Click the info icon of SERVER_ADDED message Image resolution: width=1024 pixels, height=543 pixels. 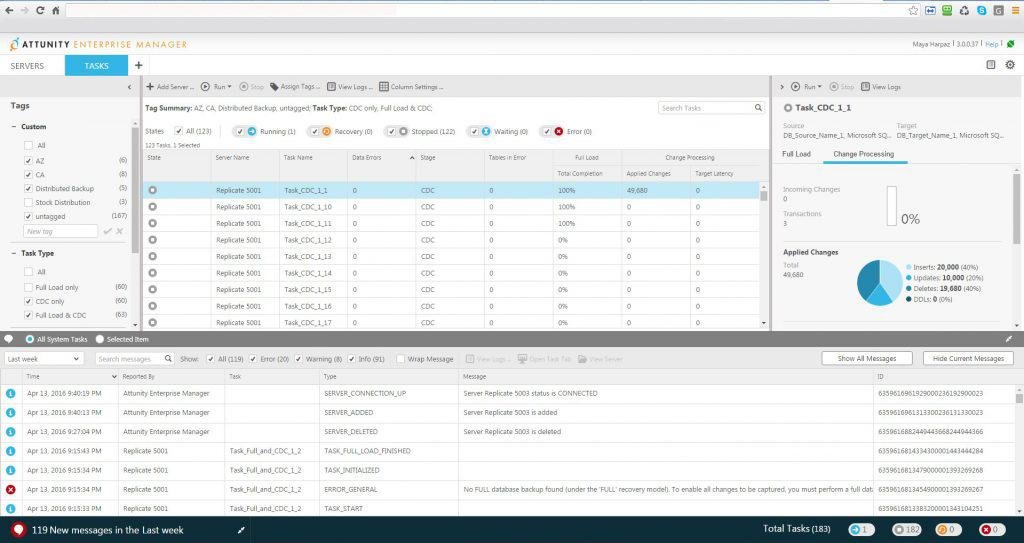tap(10, 412)
